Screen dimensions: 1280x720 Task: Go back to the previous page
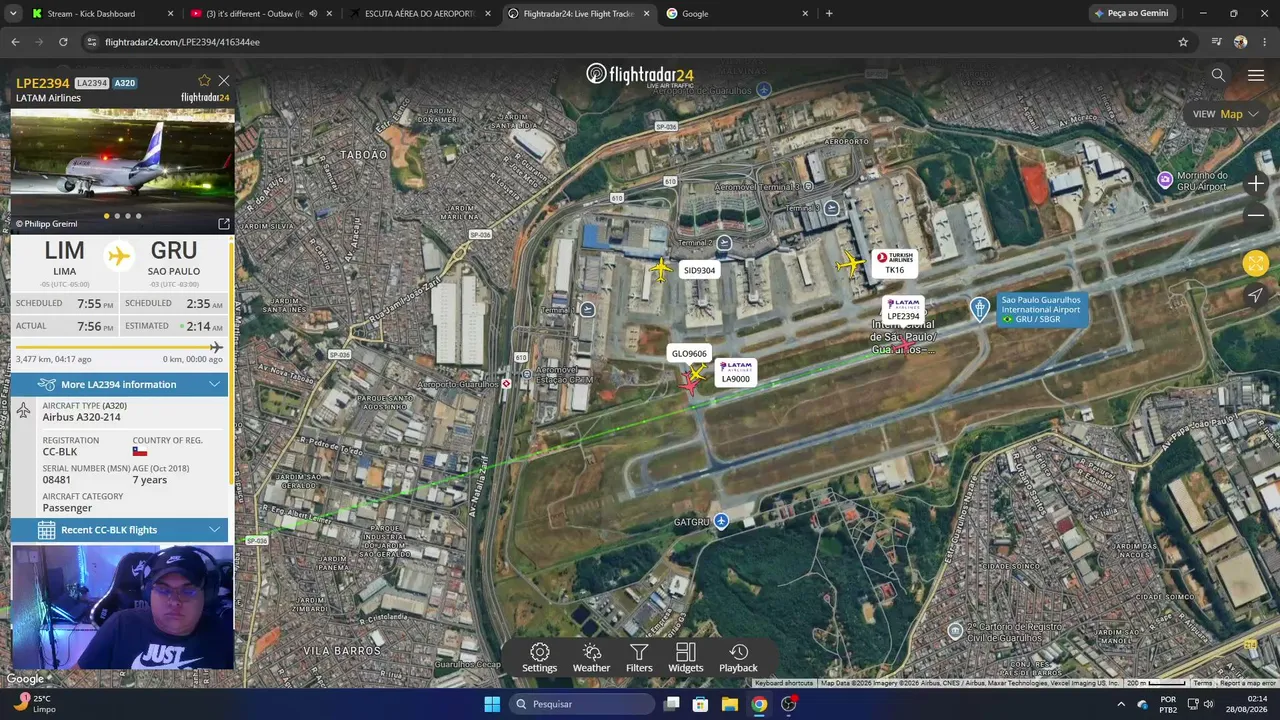click(15, 42)
